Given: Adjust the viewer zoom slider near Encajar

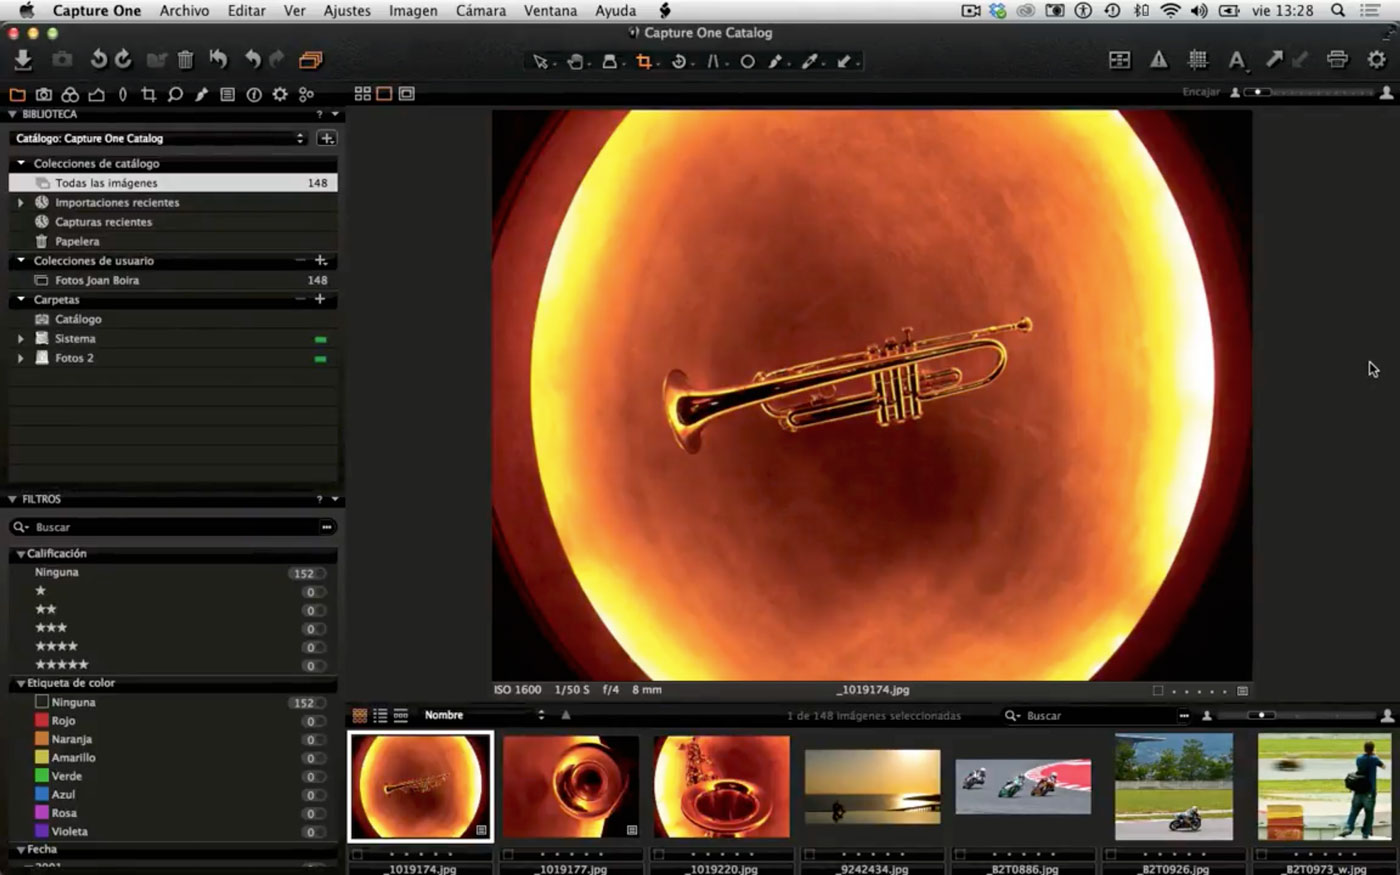Looking at the screenshot, I should (x=1310, y=92).
